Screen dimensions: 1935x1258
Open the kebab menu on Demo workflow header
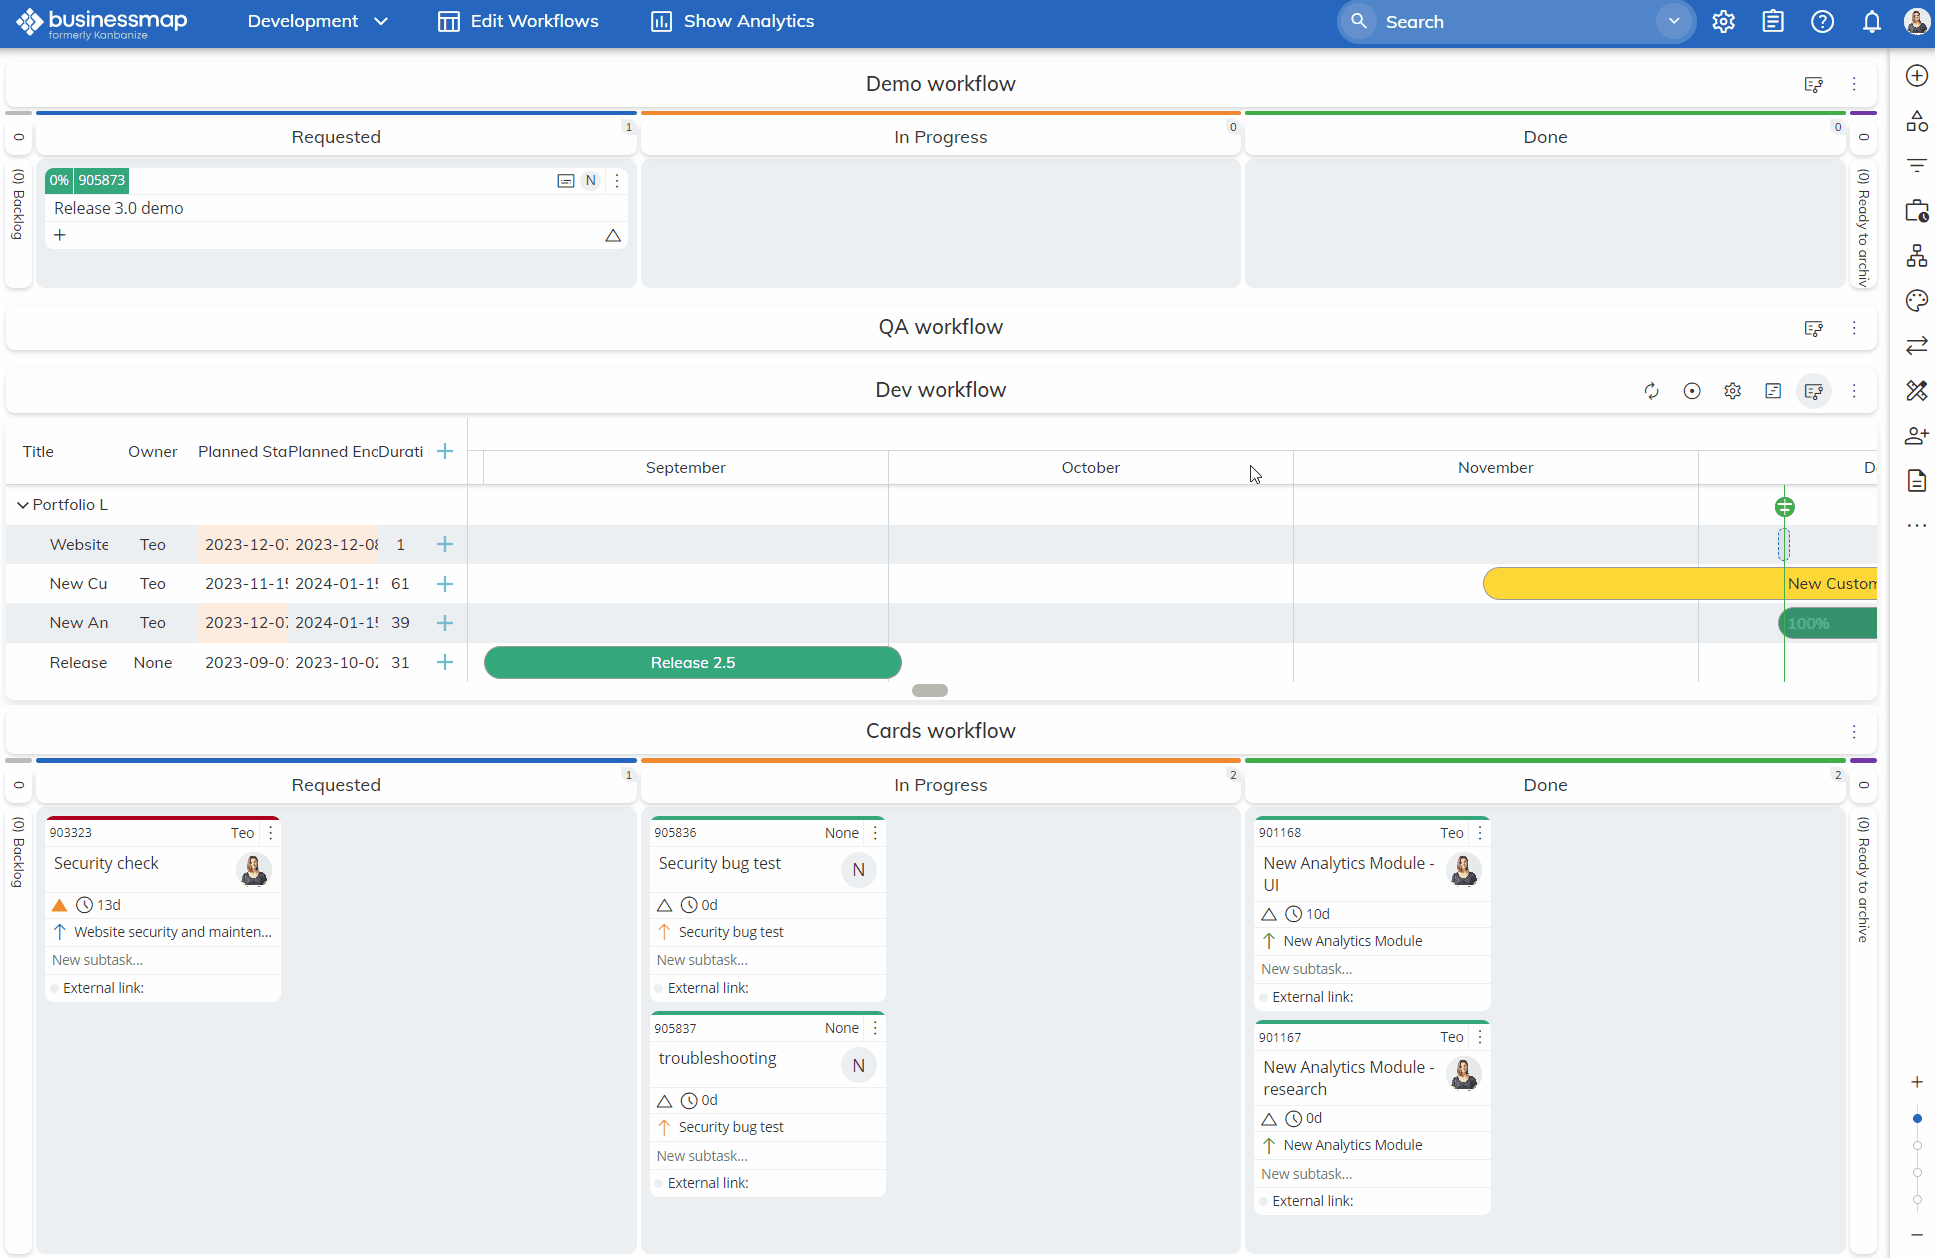pyautogui.click(x=1854, y=84)
